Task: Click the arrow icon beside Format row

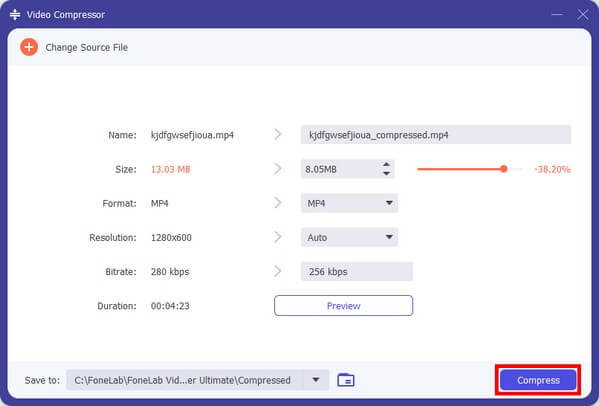Action: click(278, 203)
